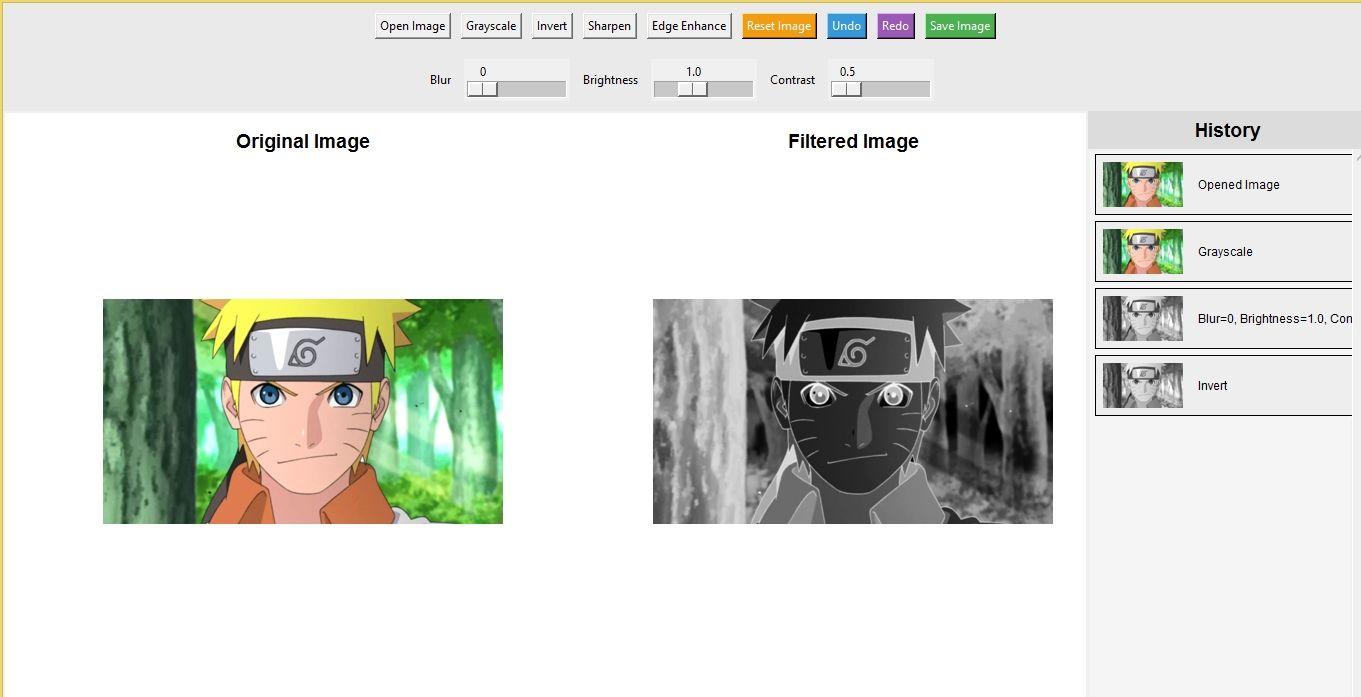
Task: Click the 'Contrast' slider label
Action: [792, 80]
